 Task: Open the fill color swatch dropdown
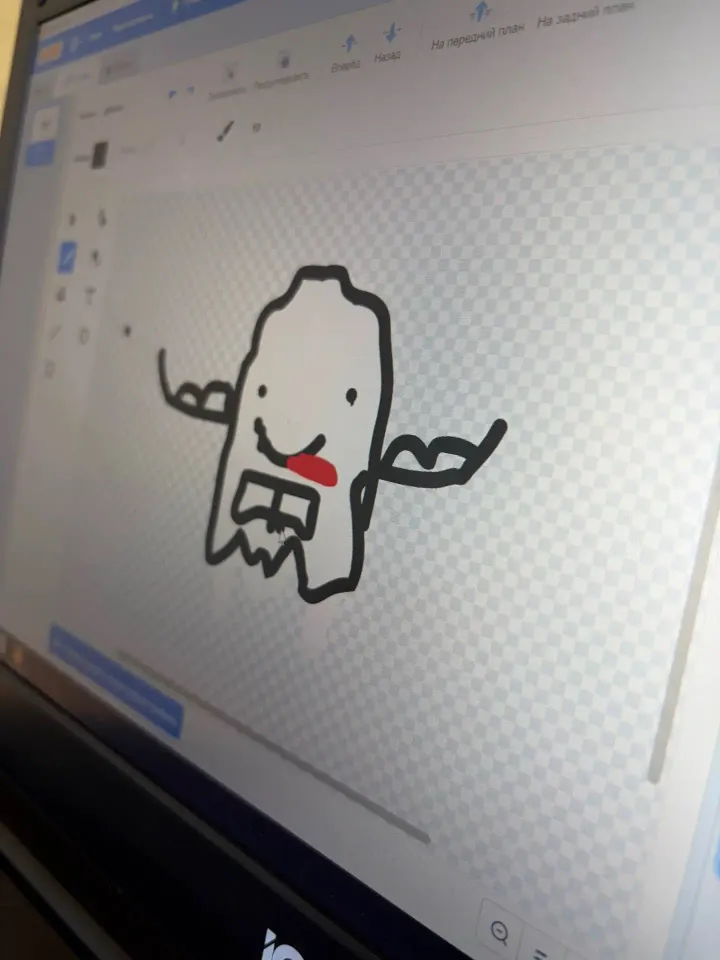click(99, 154)
